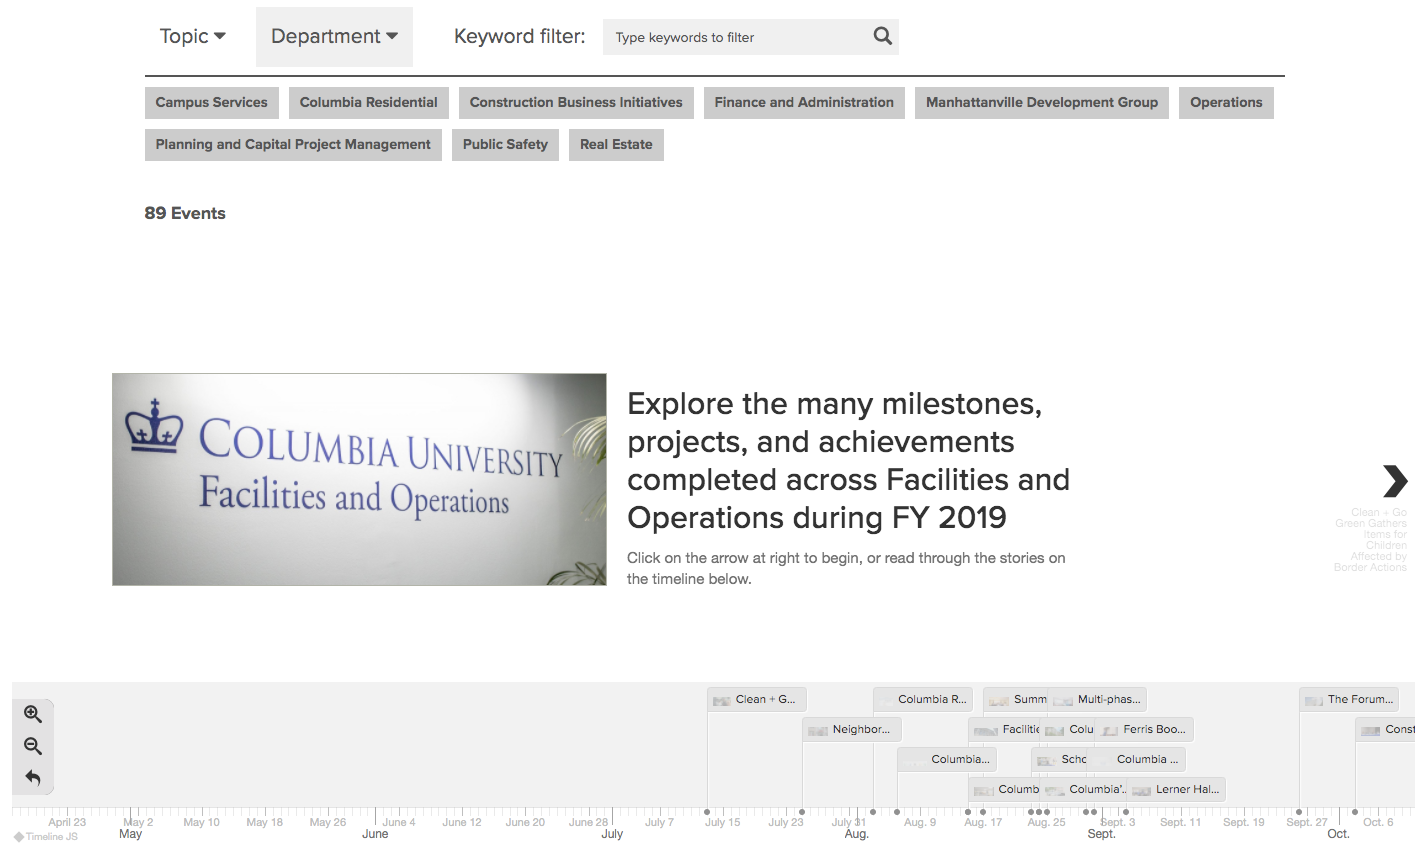
Task: Open the 'Clean + G...' timeline event
Action: pyautogui.click(x=757, y=700)
